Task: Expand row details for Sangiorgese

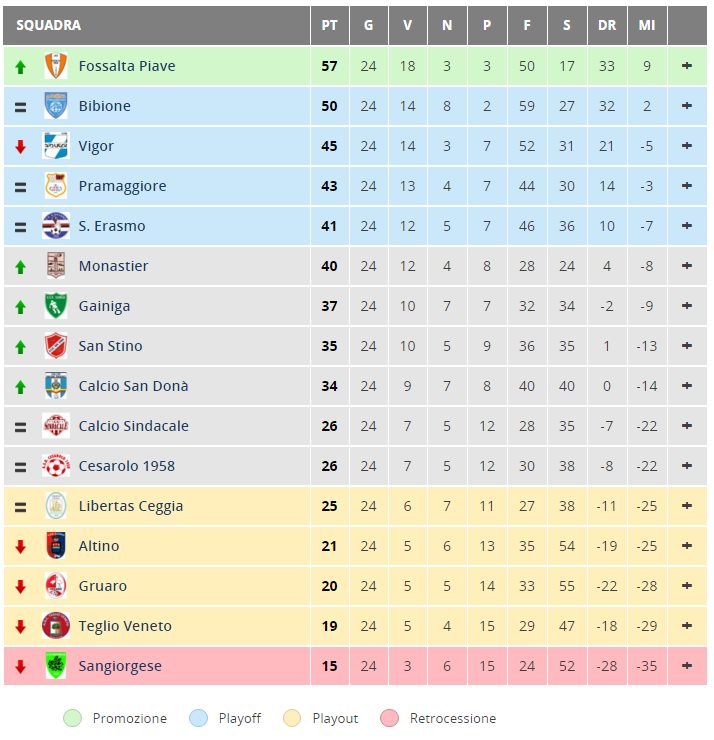Action: (687, 665)
